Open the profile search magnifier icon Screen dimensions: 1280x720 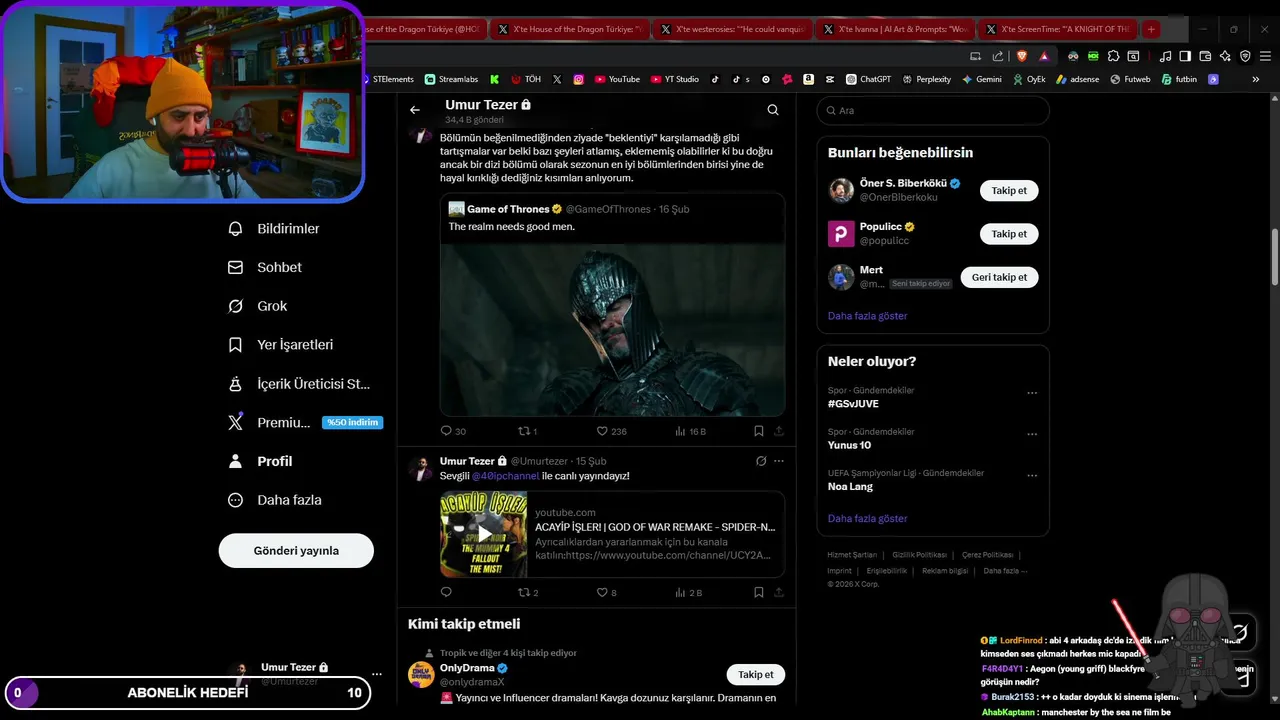click(773, 110)
